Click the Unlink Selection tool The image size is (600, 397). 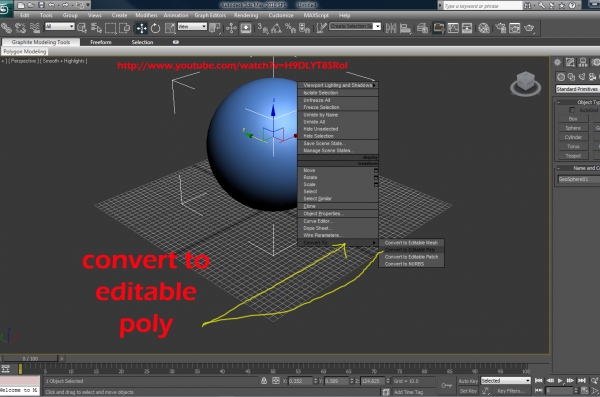pos(20,28)
